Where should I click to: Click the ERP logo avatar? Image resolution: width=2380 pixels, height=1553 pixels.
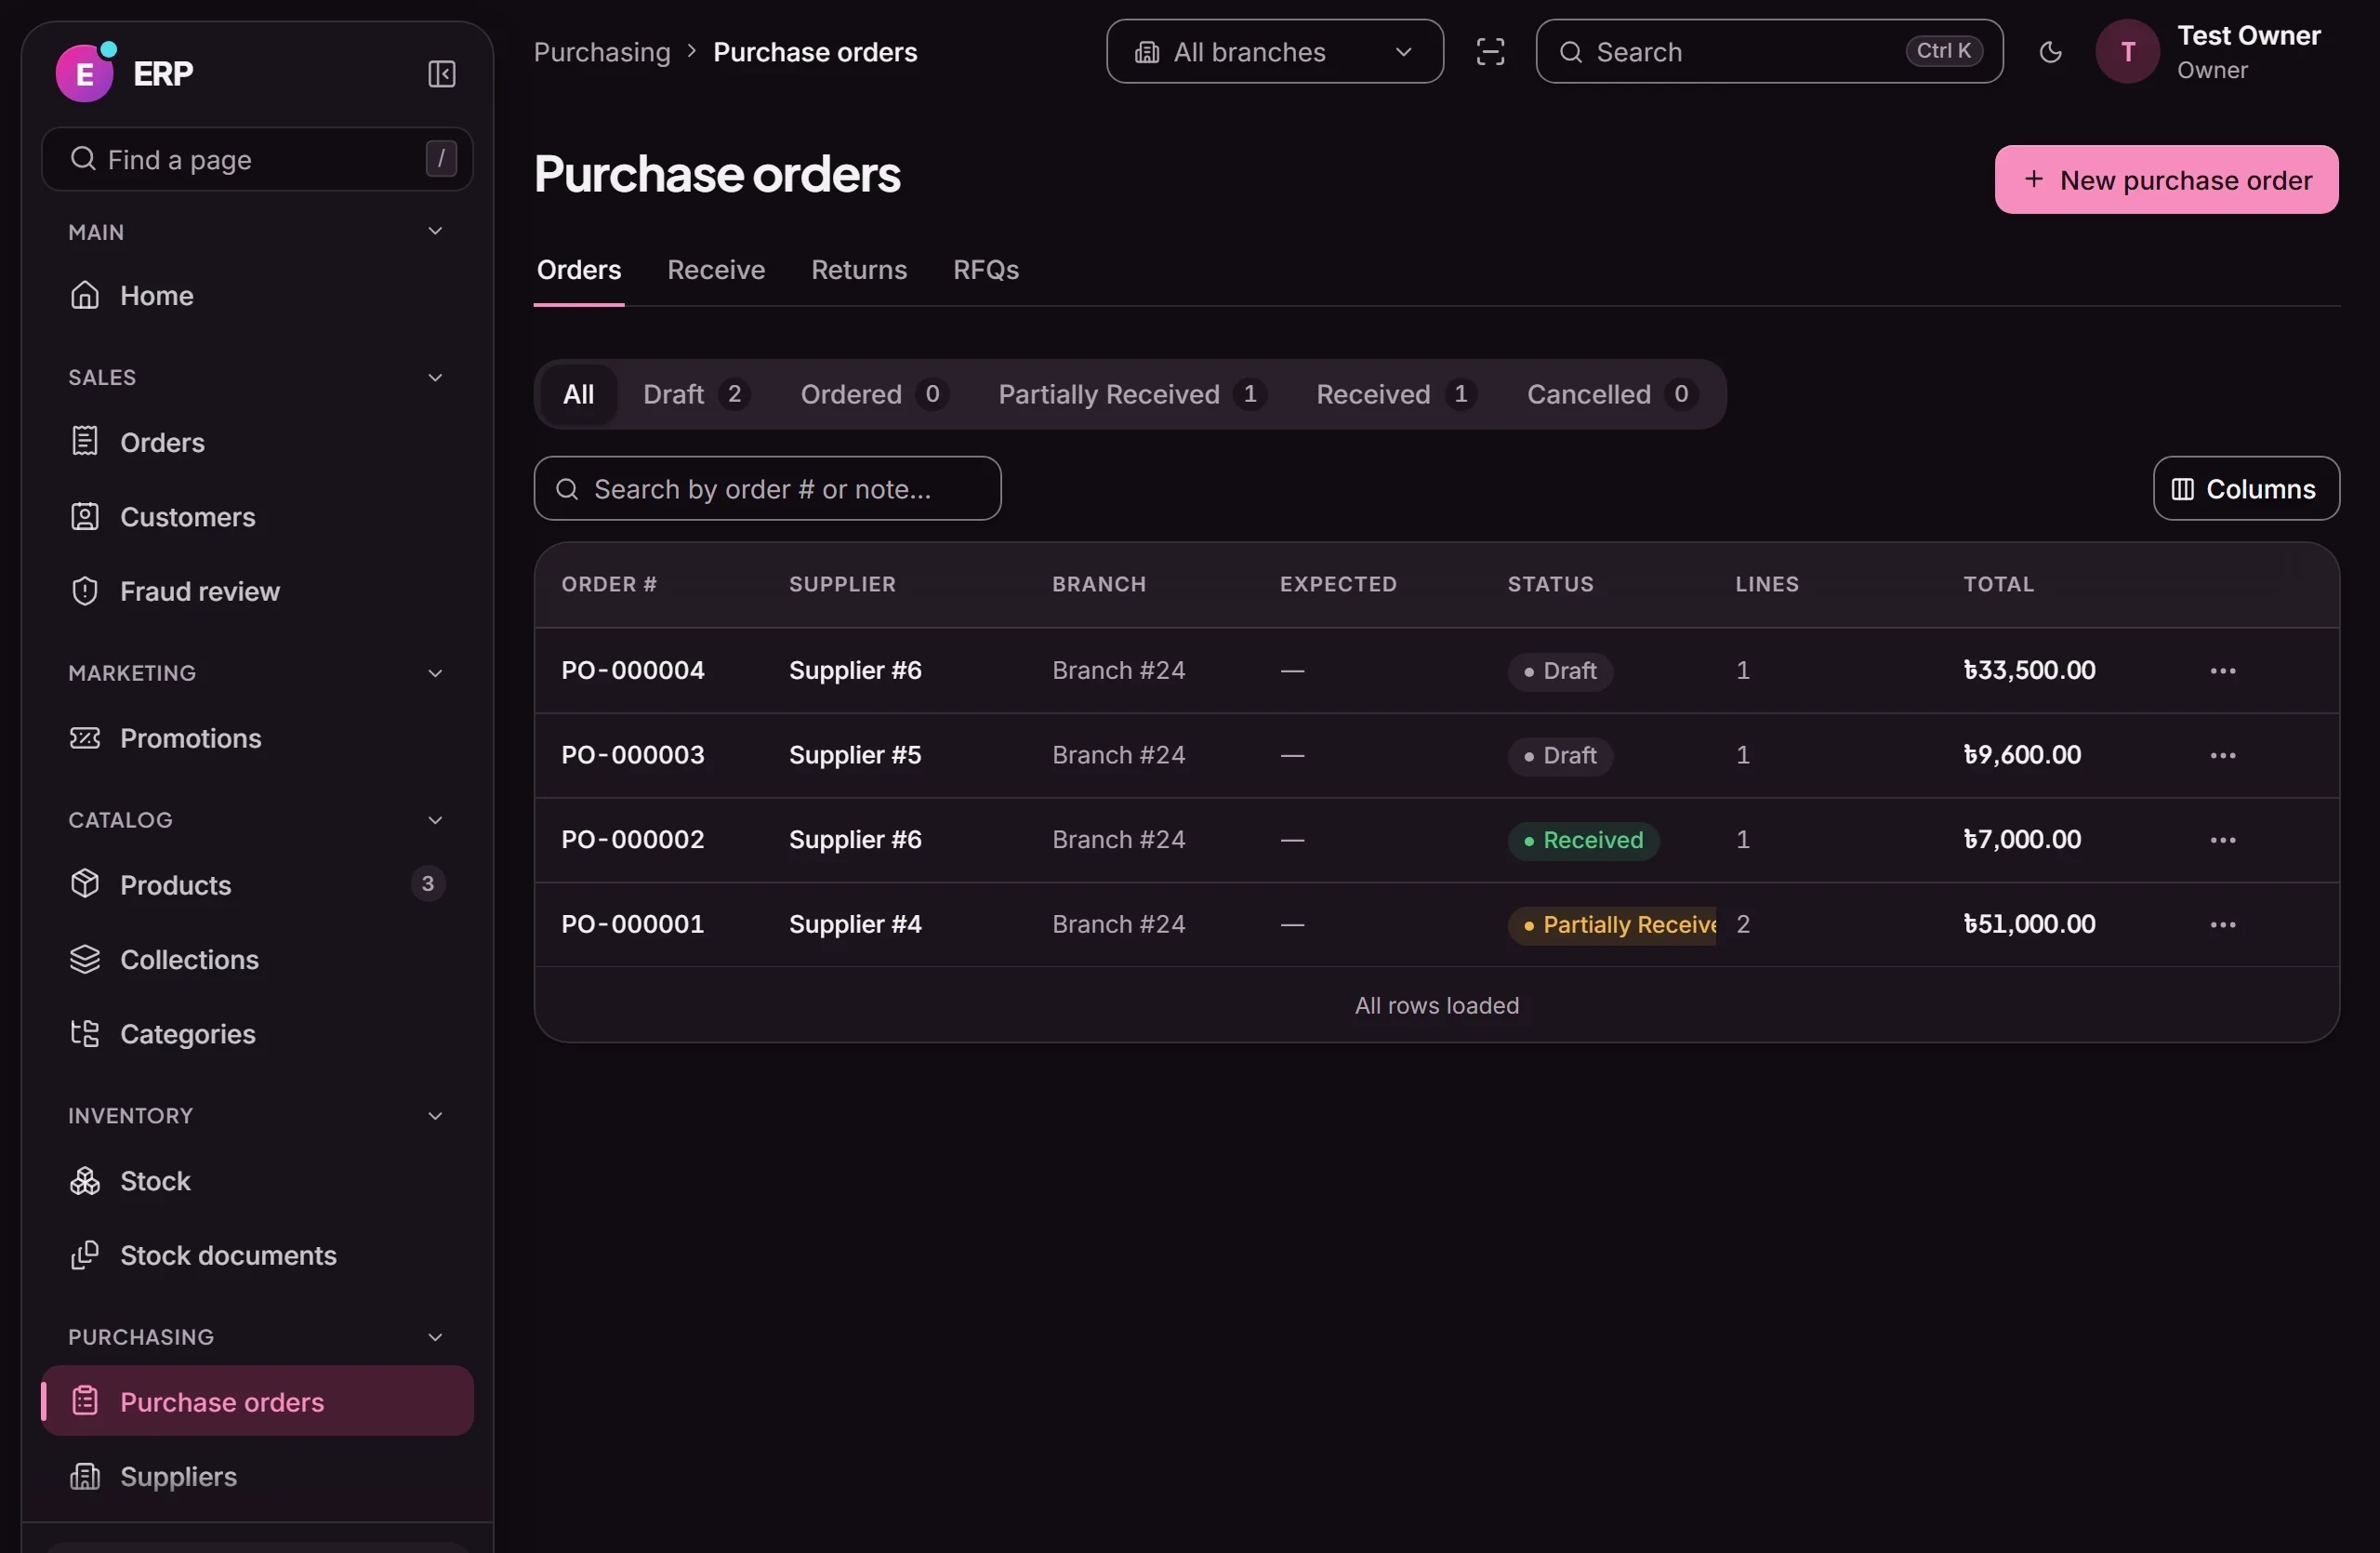[84, 73]
